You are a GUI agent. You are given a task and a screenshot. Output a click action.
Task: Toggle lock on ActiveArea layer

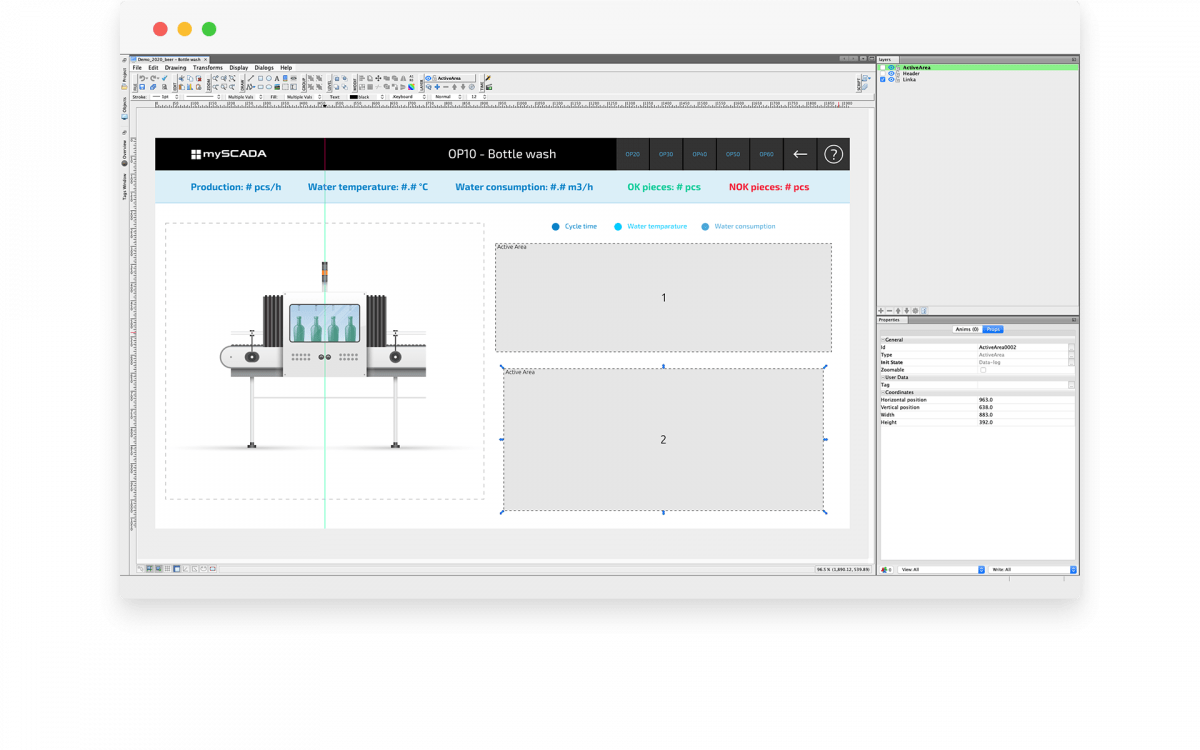pyautogui.click(x=898, y=67)
